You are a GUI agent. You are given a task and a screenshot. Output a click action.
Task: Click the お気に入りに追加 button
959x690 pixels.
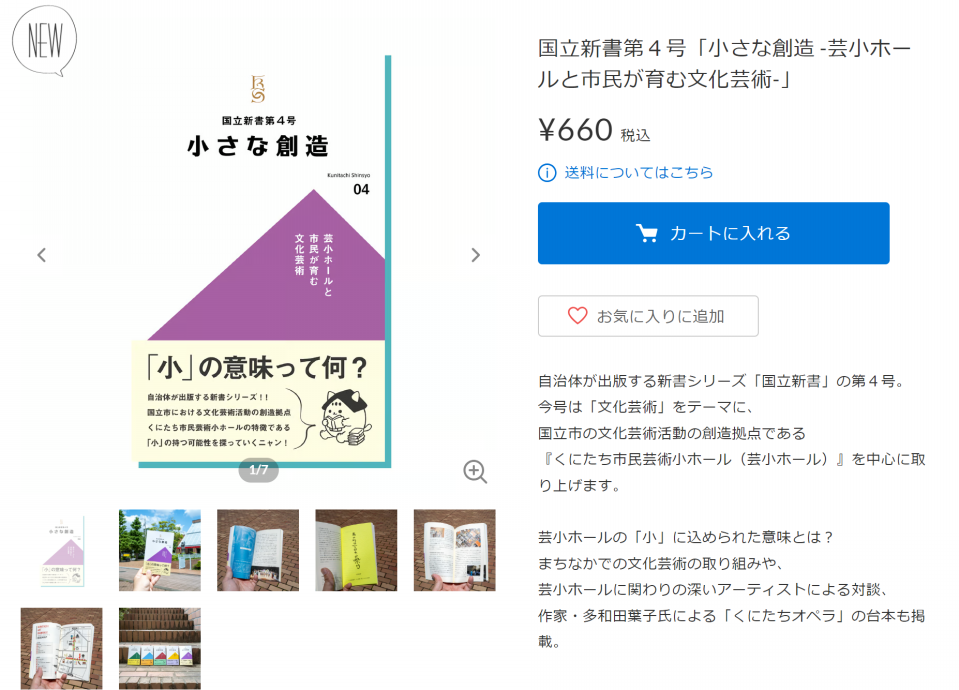coord(648,316)
